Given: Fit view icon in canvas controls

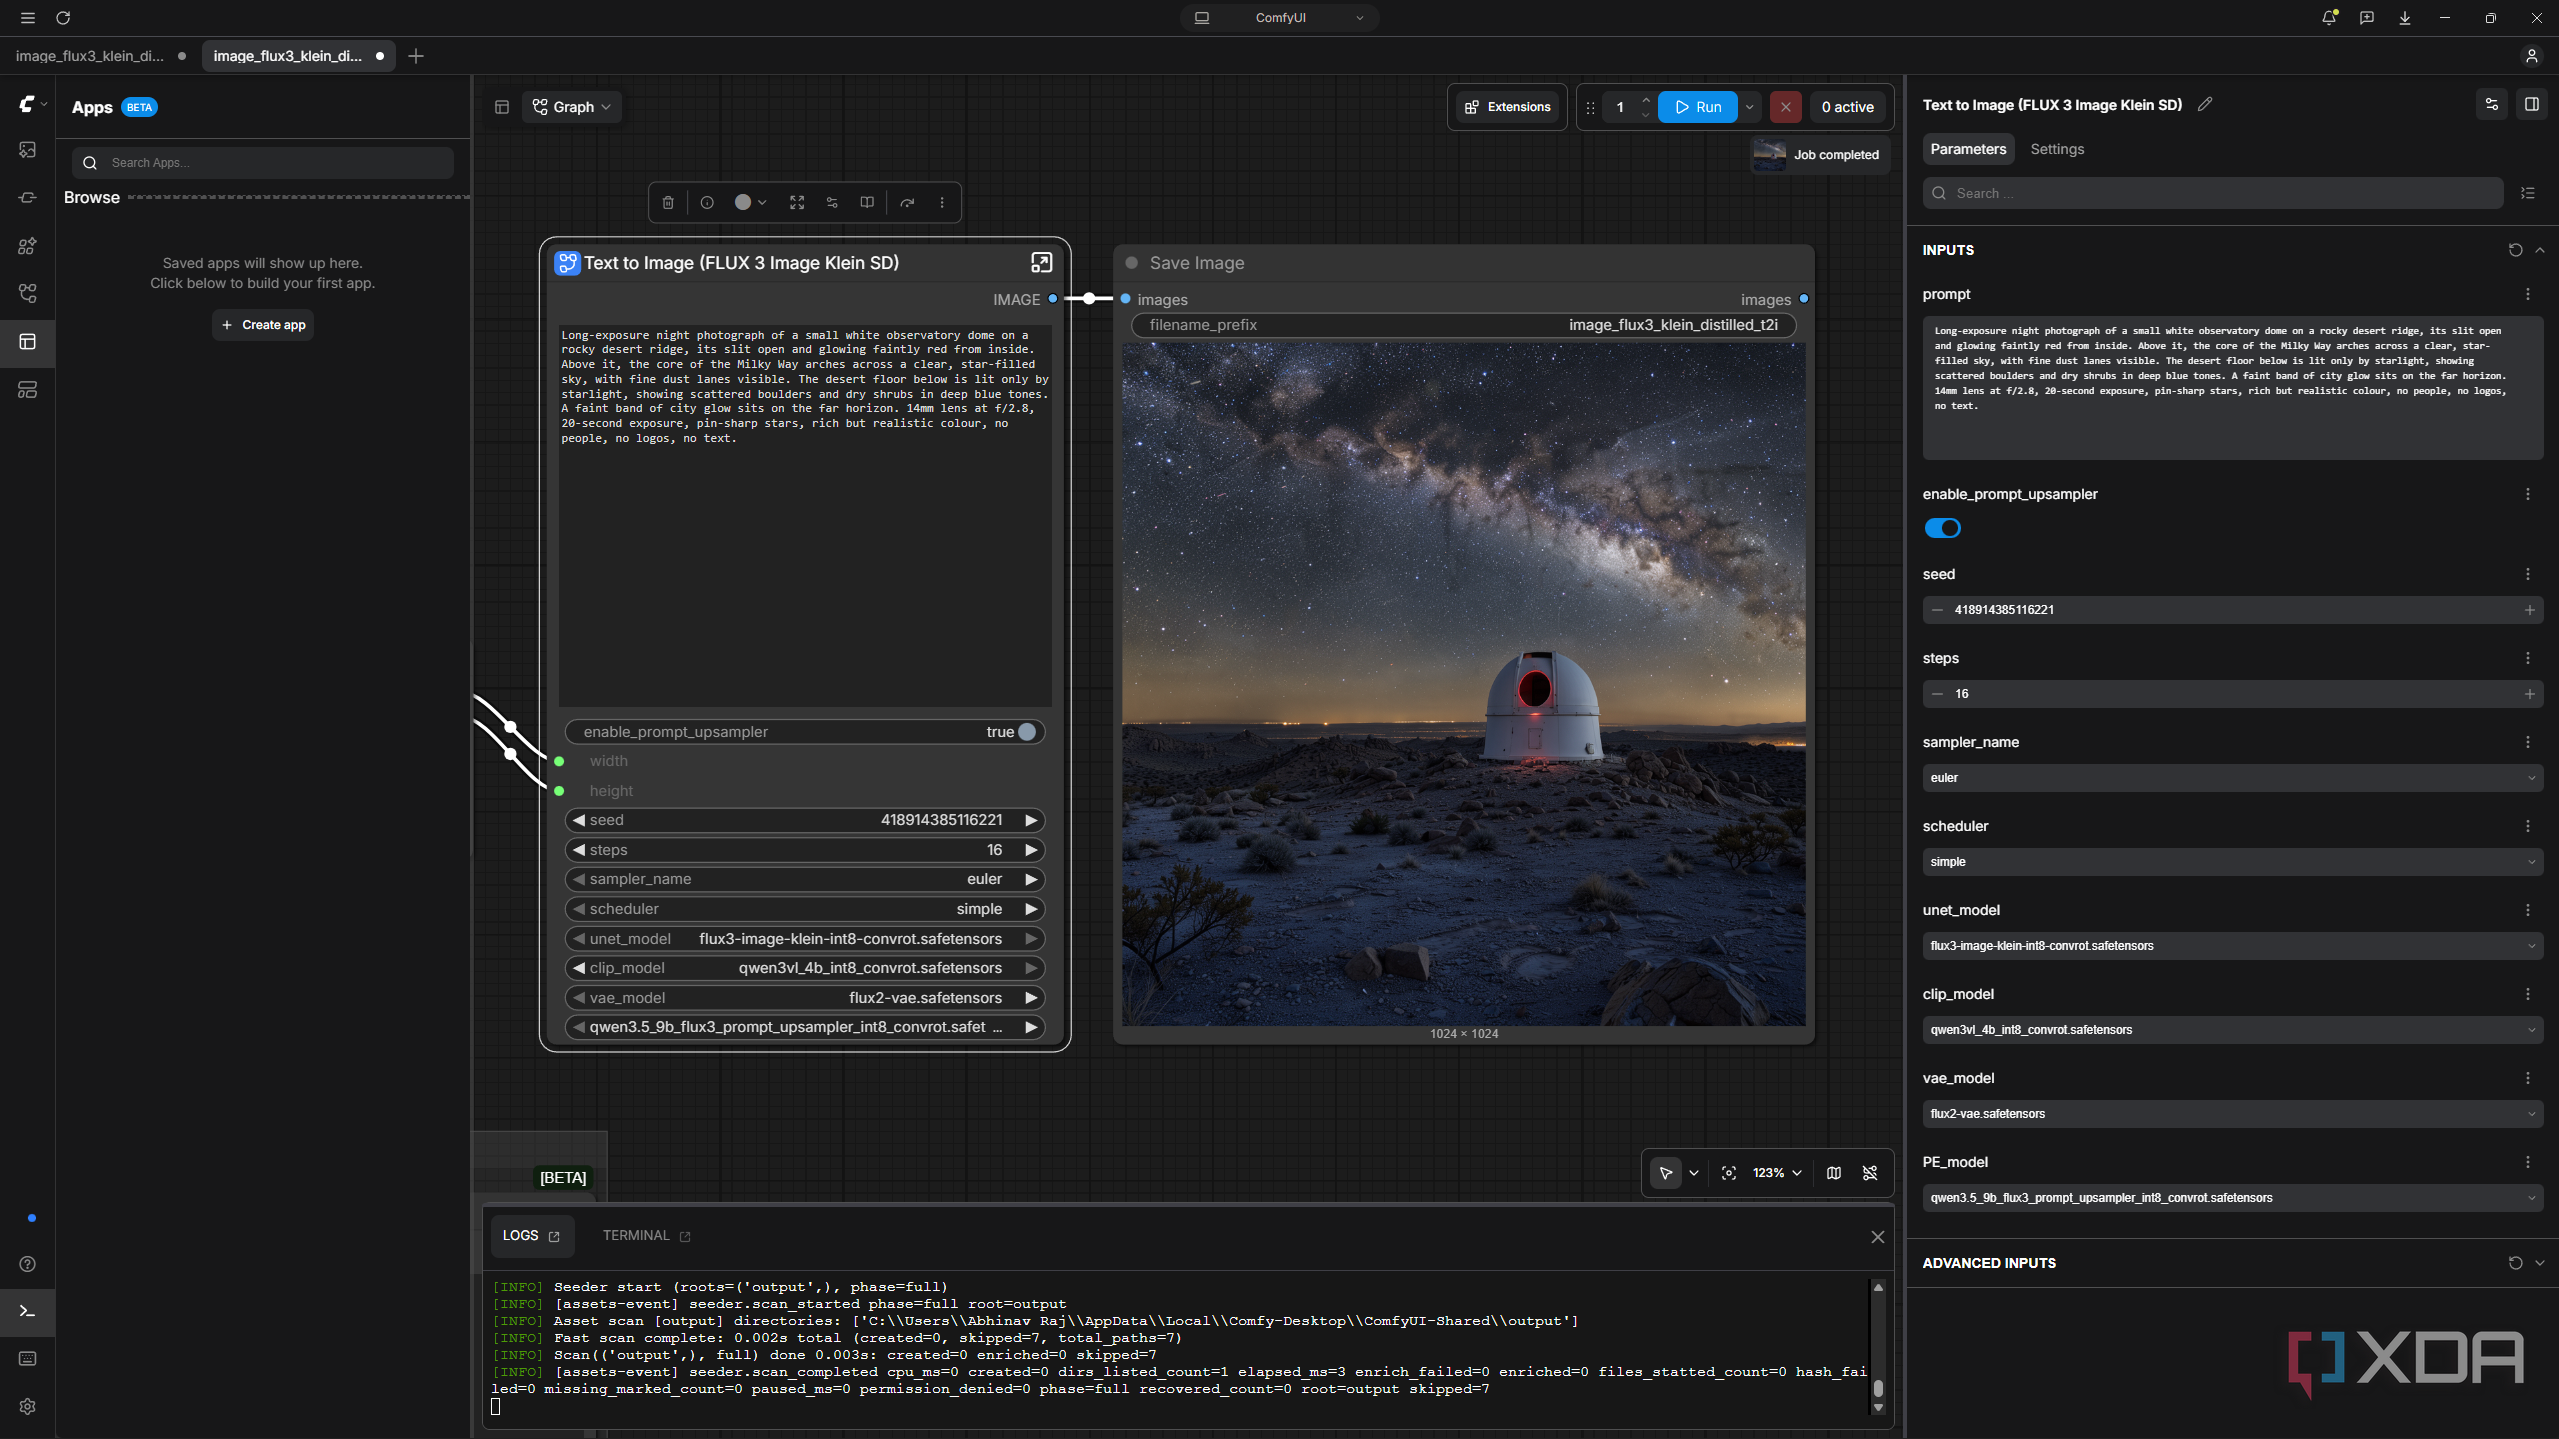Looking at the screenshot, I should point(1729,1173).
